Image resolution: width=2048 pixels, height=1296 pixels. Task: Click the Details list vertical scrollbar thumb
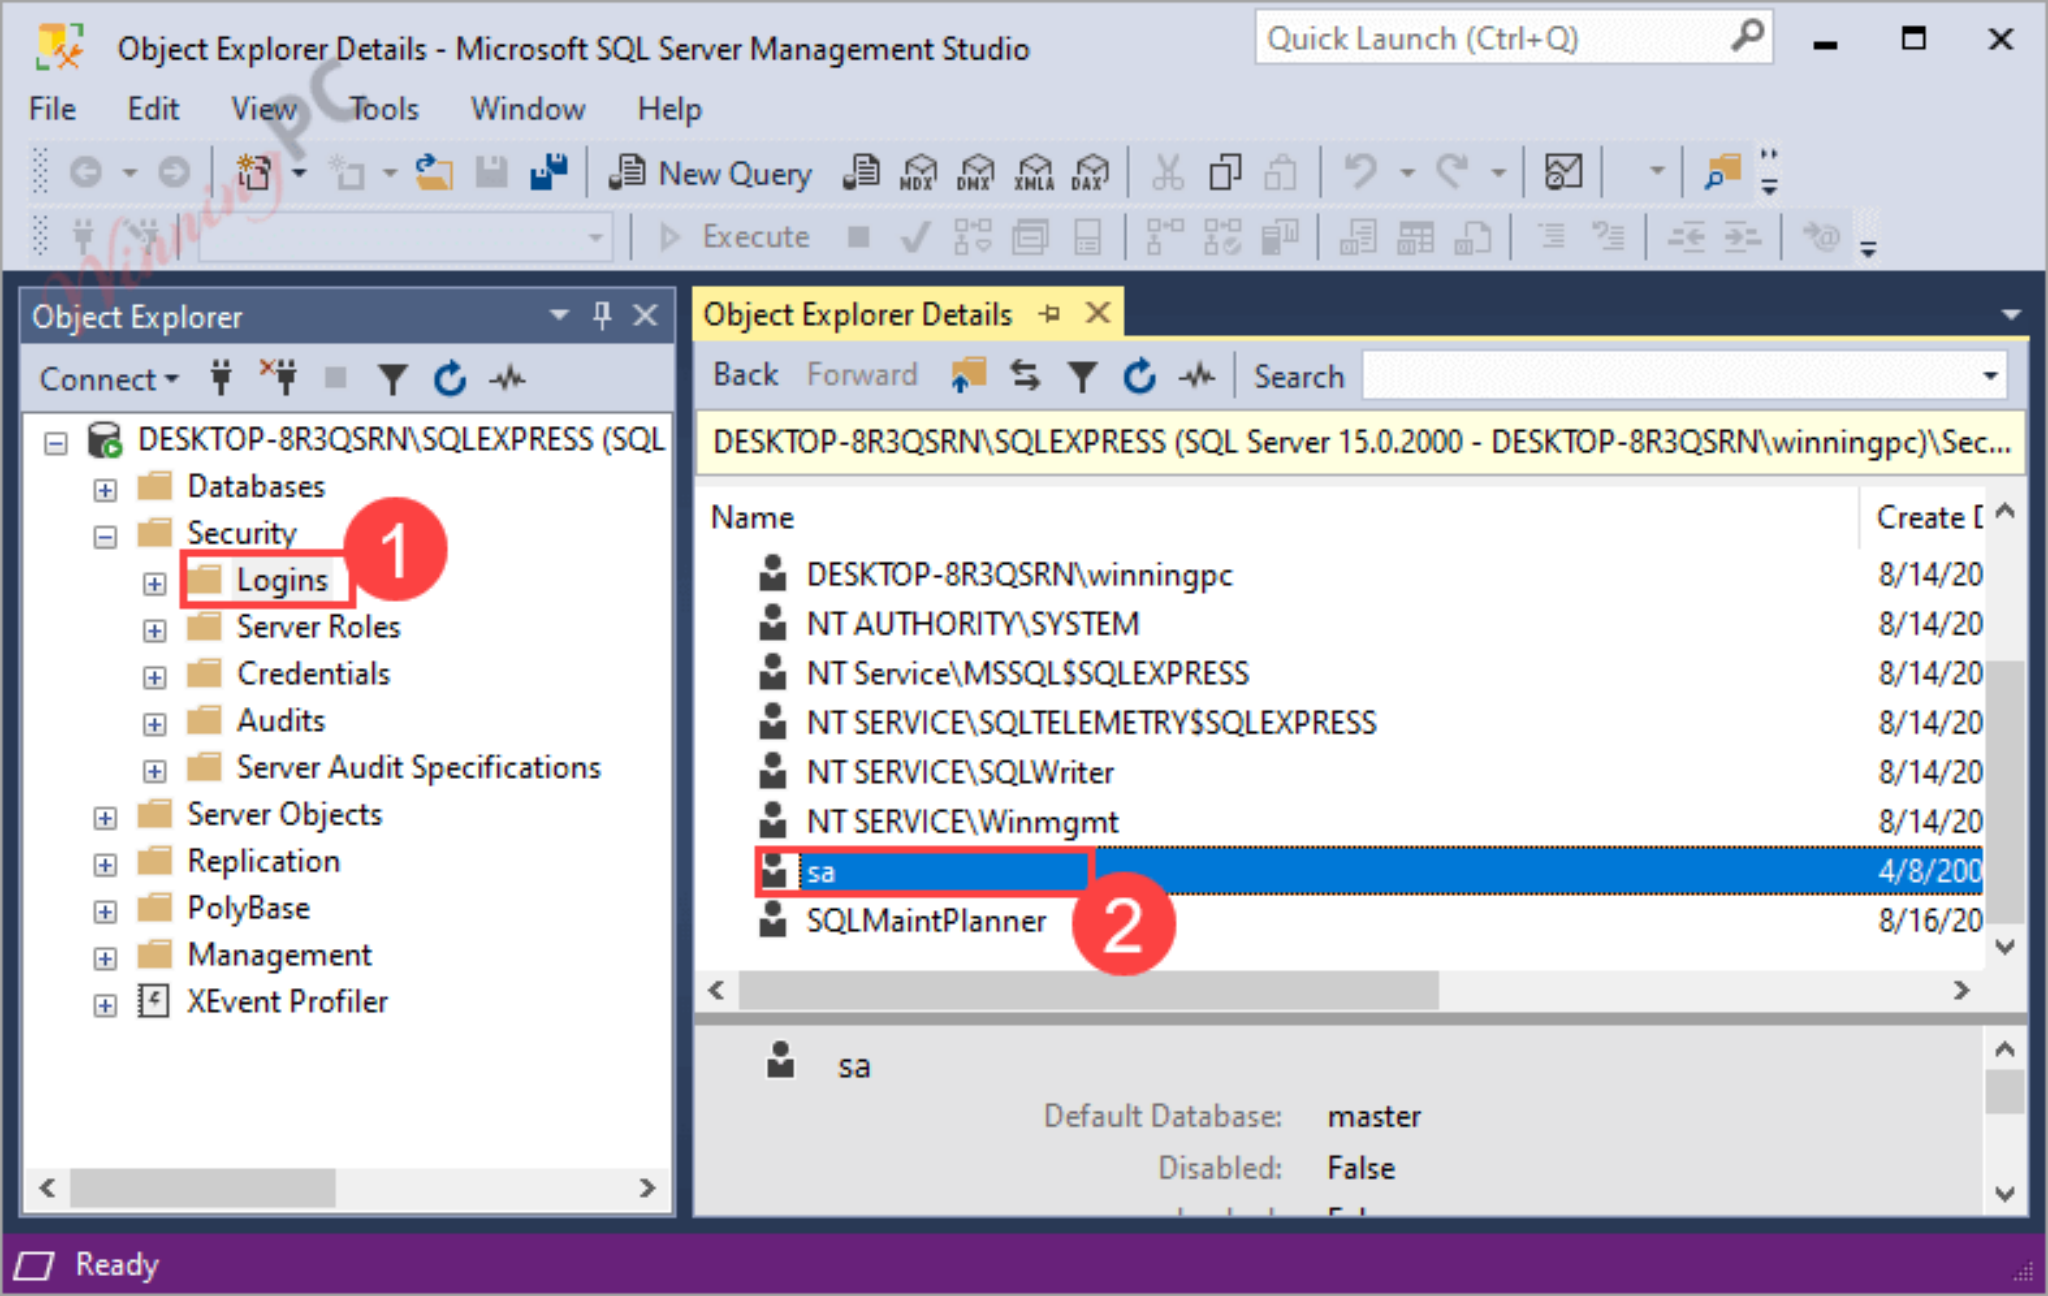click(x=2004, y=790)
